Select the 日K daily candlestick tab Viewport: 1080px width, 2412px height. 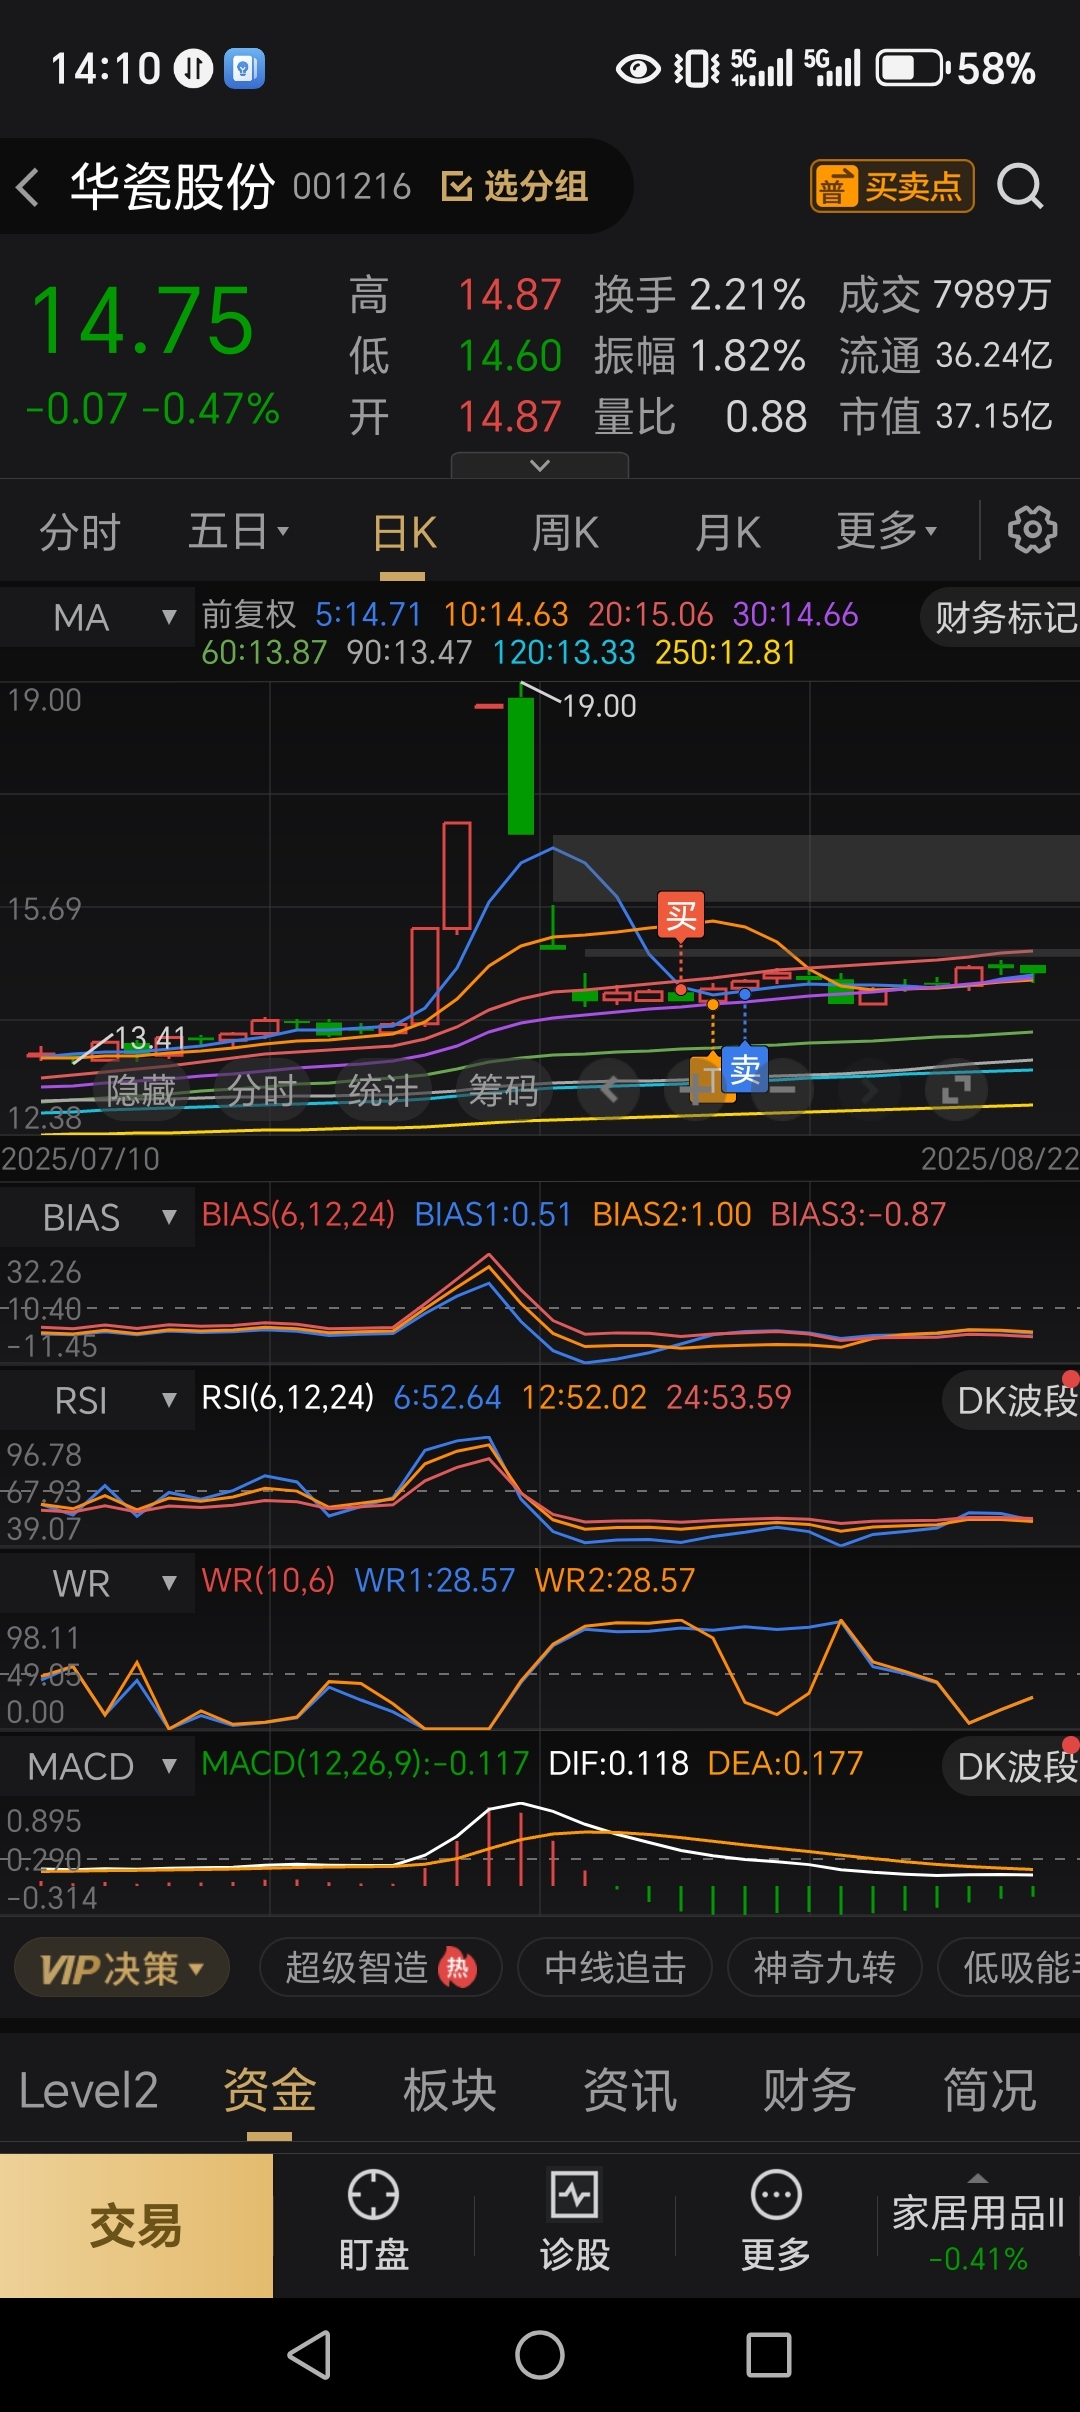tap(404, 532)
